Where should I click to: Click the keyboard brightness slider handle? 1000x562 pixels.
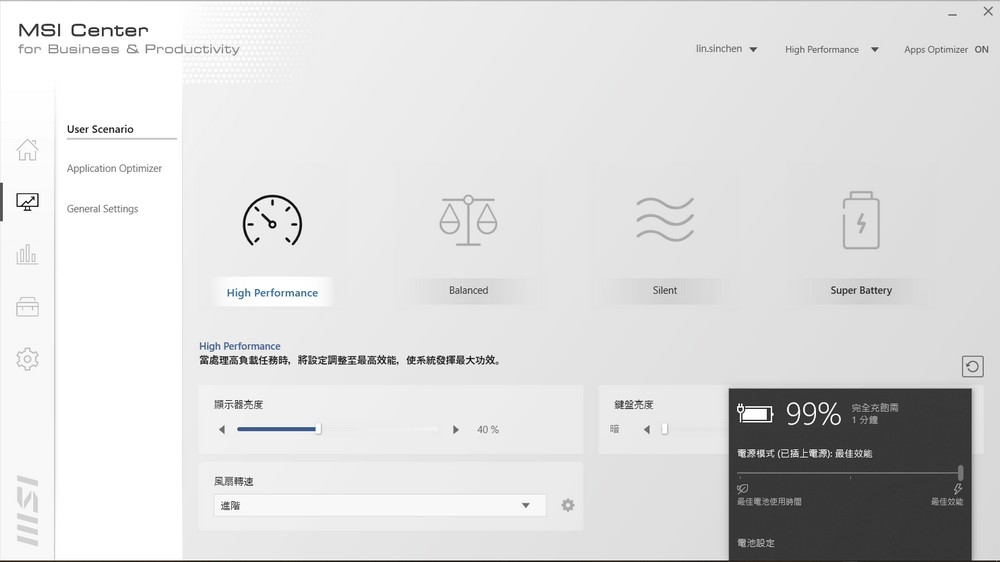point(665,429)
